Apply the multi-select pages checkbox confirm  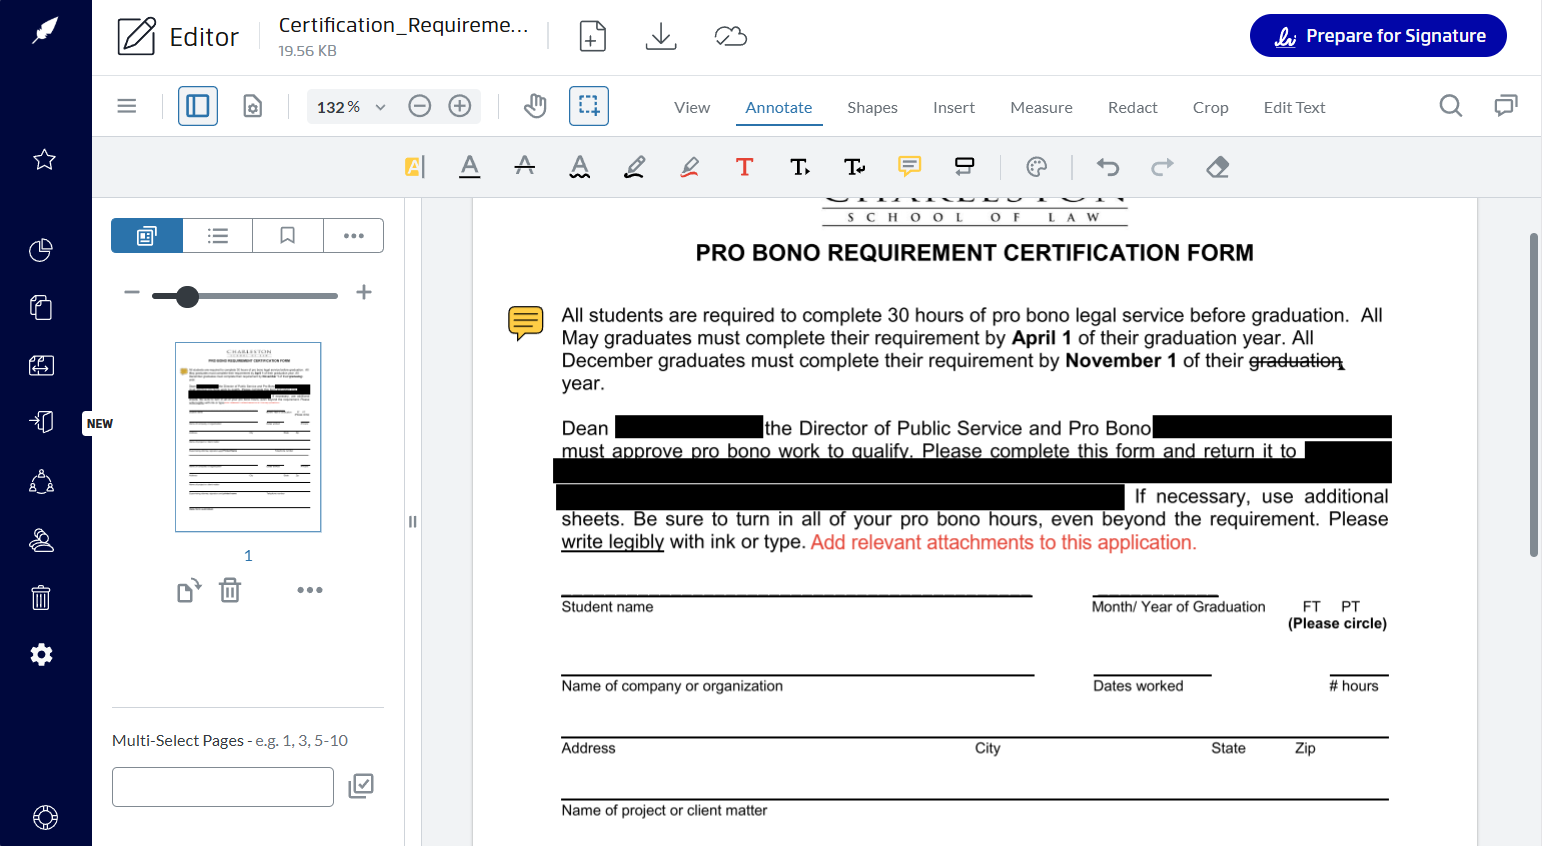361,786
